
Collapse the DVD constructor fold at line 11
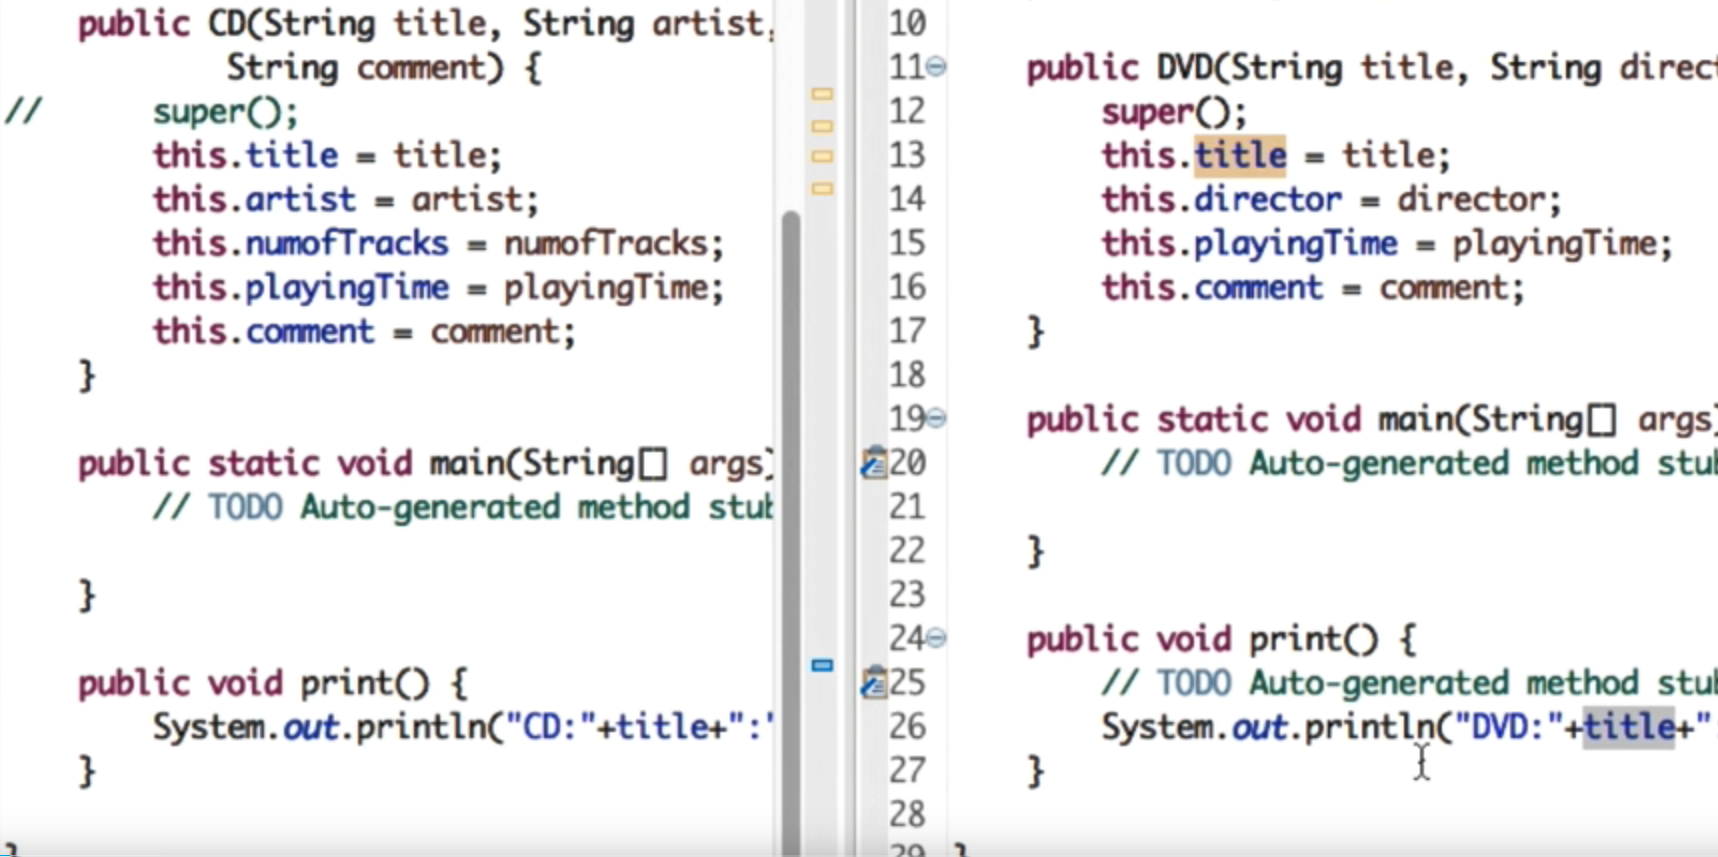(936, 67)
